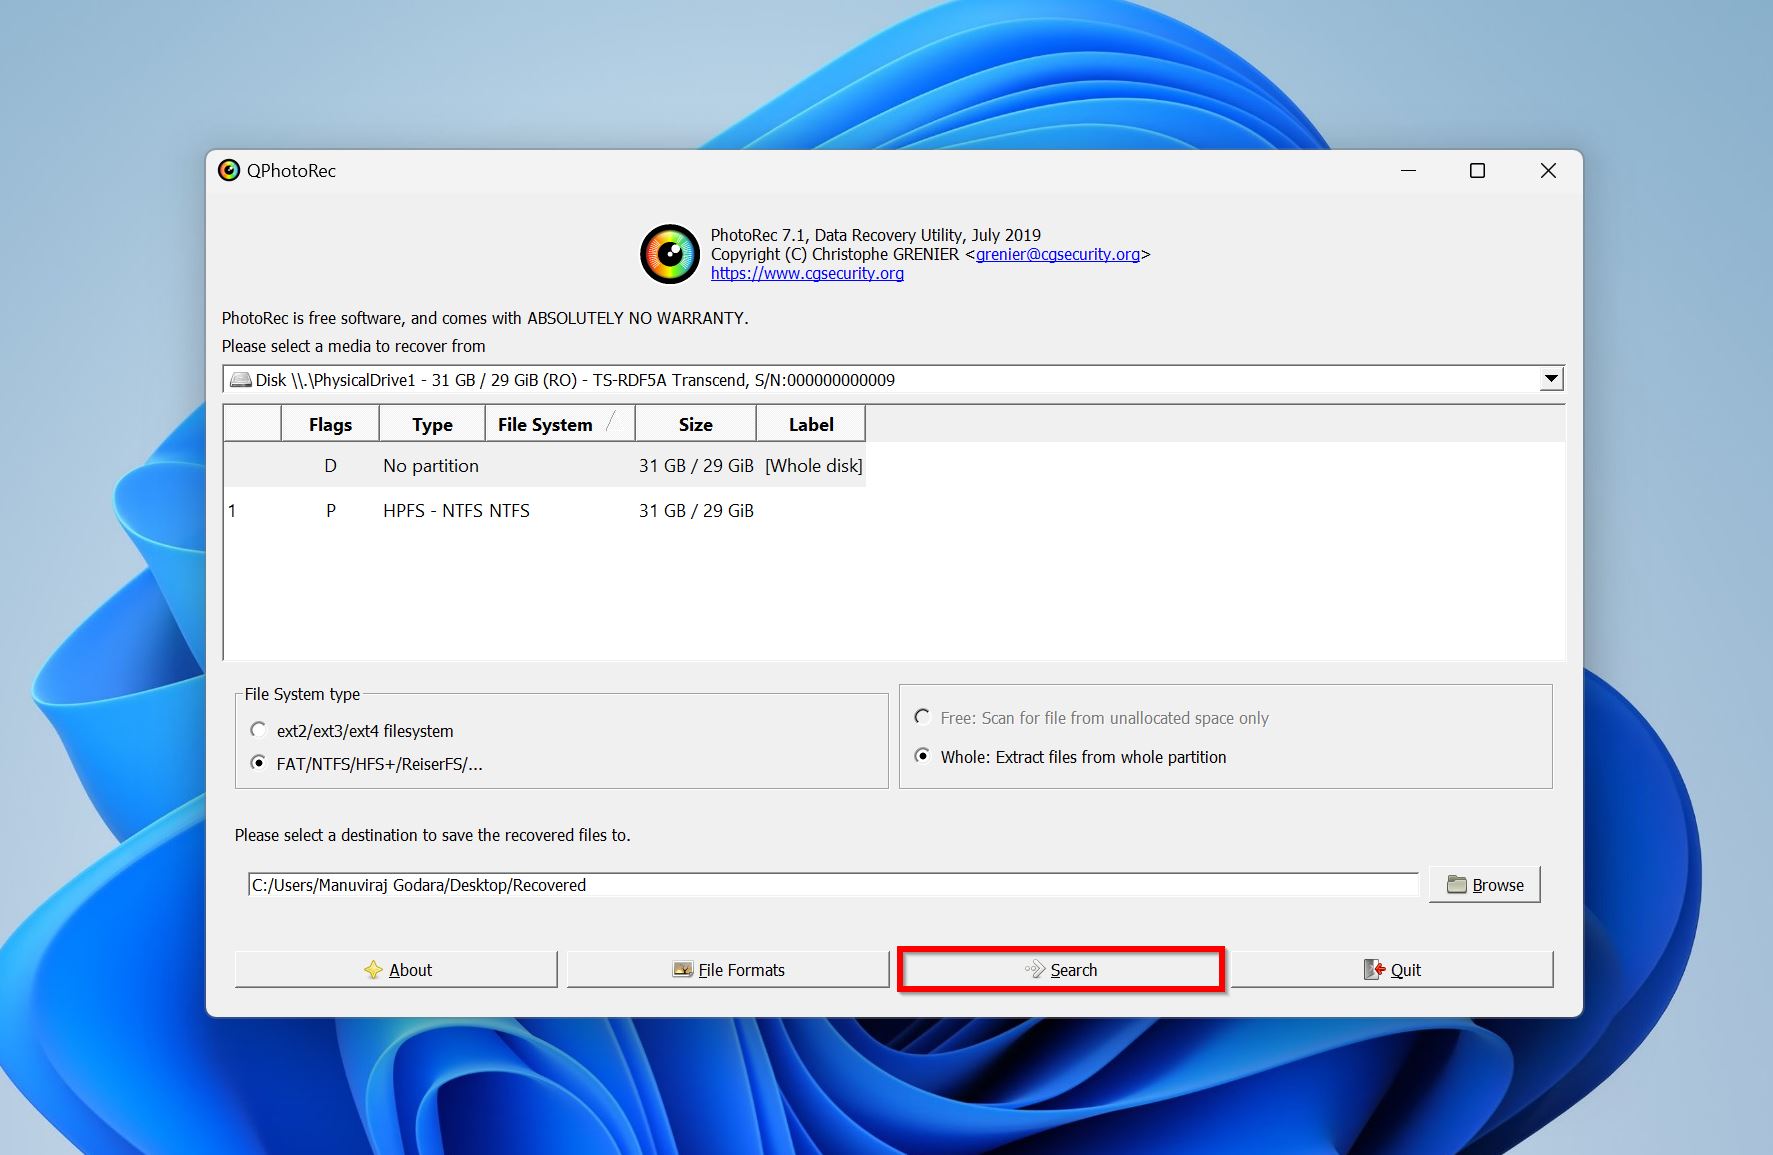
Task: Click the PhotoRec colorful eye logo
Action: pyautogui.click(x=669, y=254)
